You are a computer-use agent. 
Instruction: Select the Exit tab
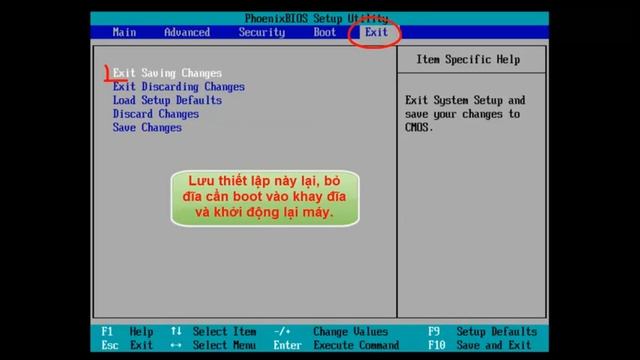pyautogui.click(x=376, y=32)
